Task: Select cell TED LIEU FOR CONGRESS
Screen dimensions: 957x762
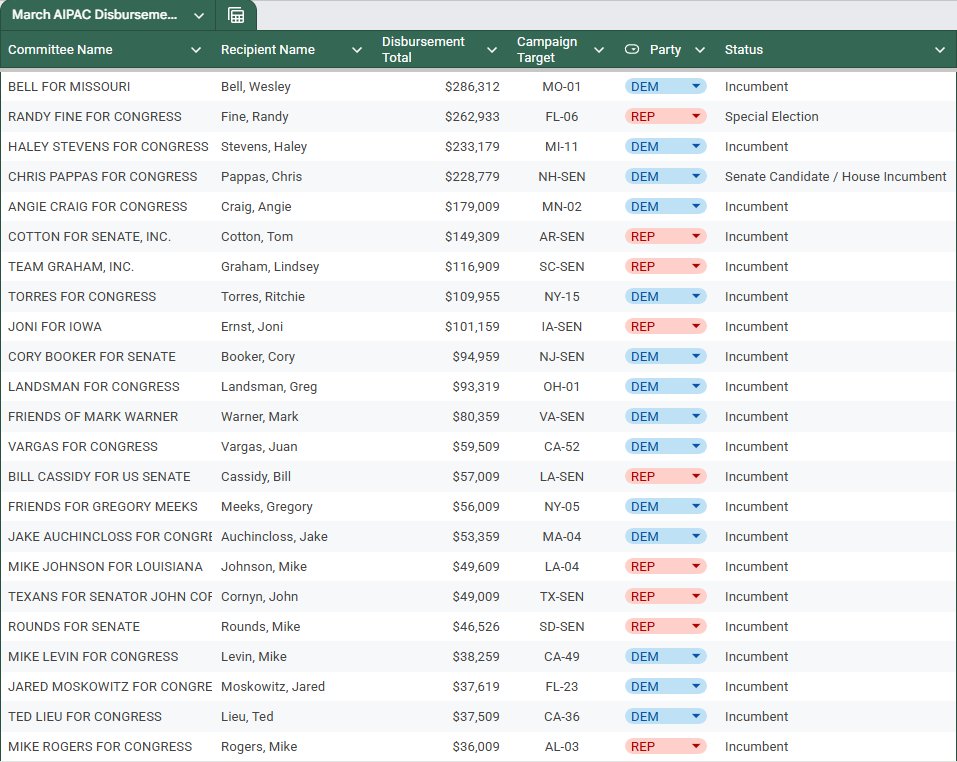Action: pos(107,716)
